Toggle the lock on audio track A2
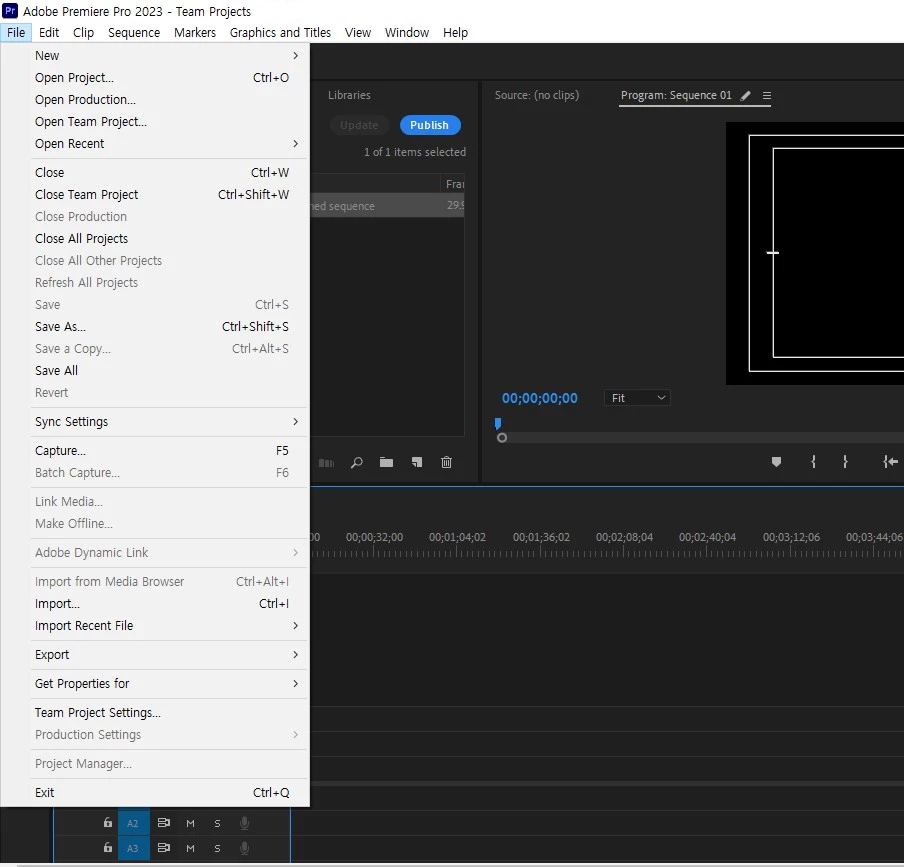The width and height of the screenshot is (904, 867). 108,823
